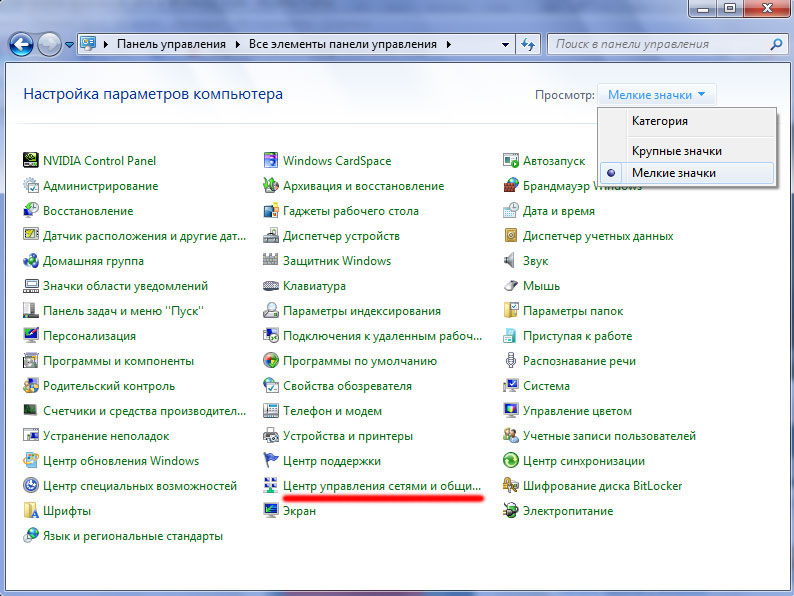This screenshot has height=596, width=794.
Task: Click the Программы по умолчанию icon
Action: [271, 361]
